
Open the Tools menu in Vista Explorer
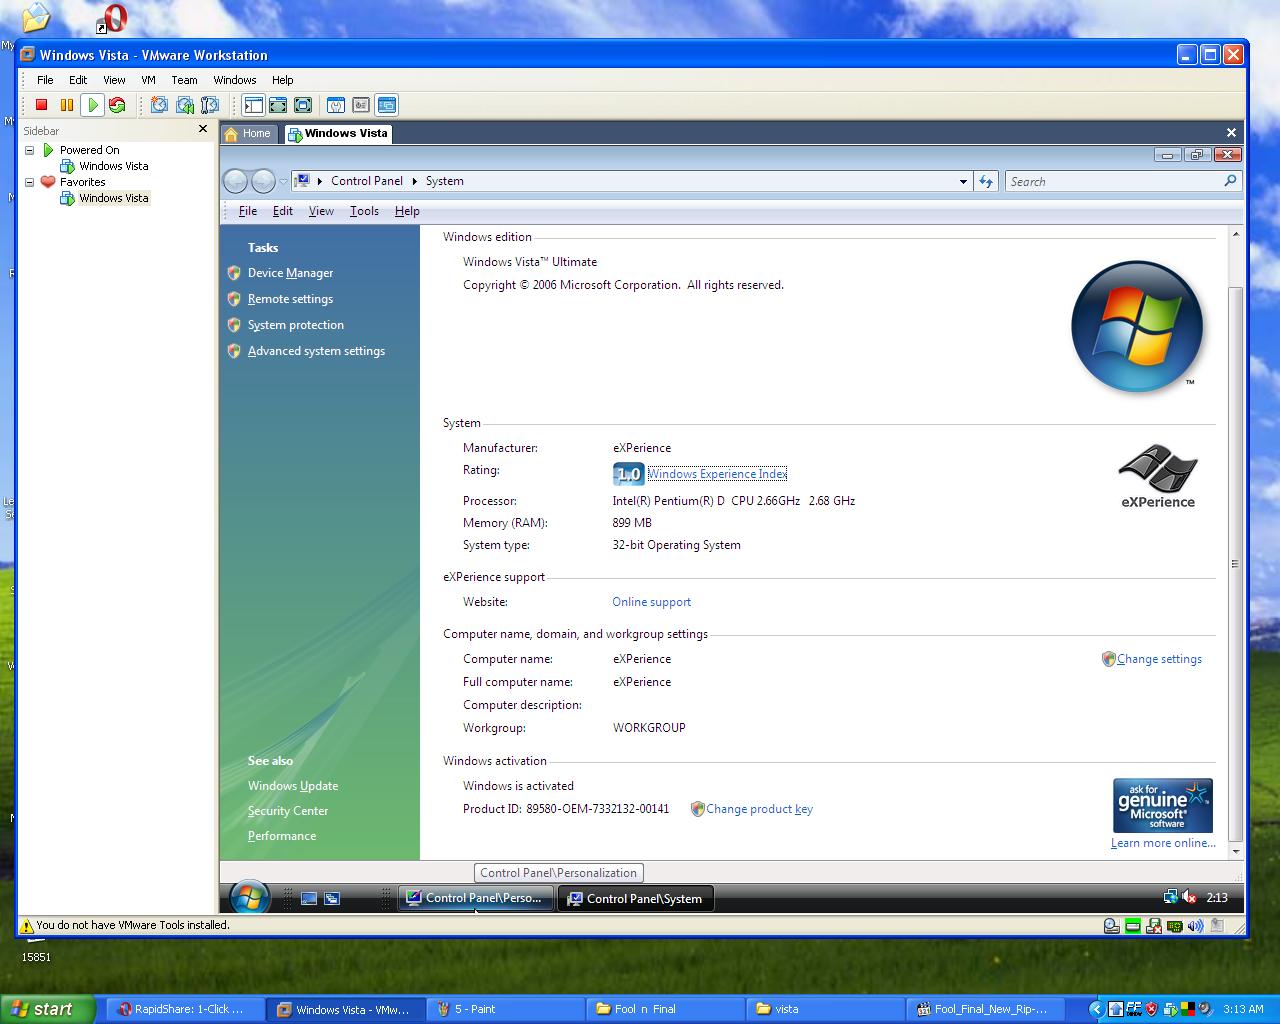(364, 211)
